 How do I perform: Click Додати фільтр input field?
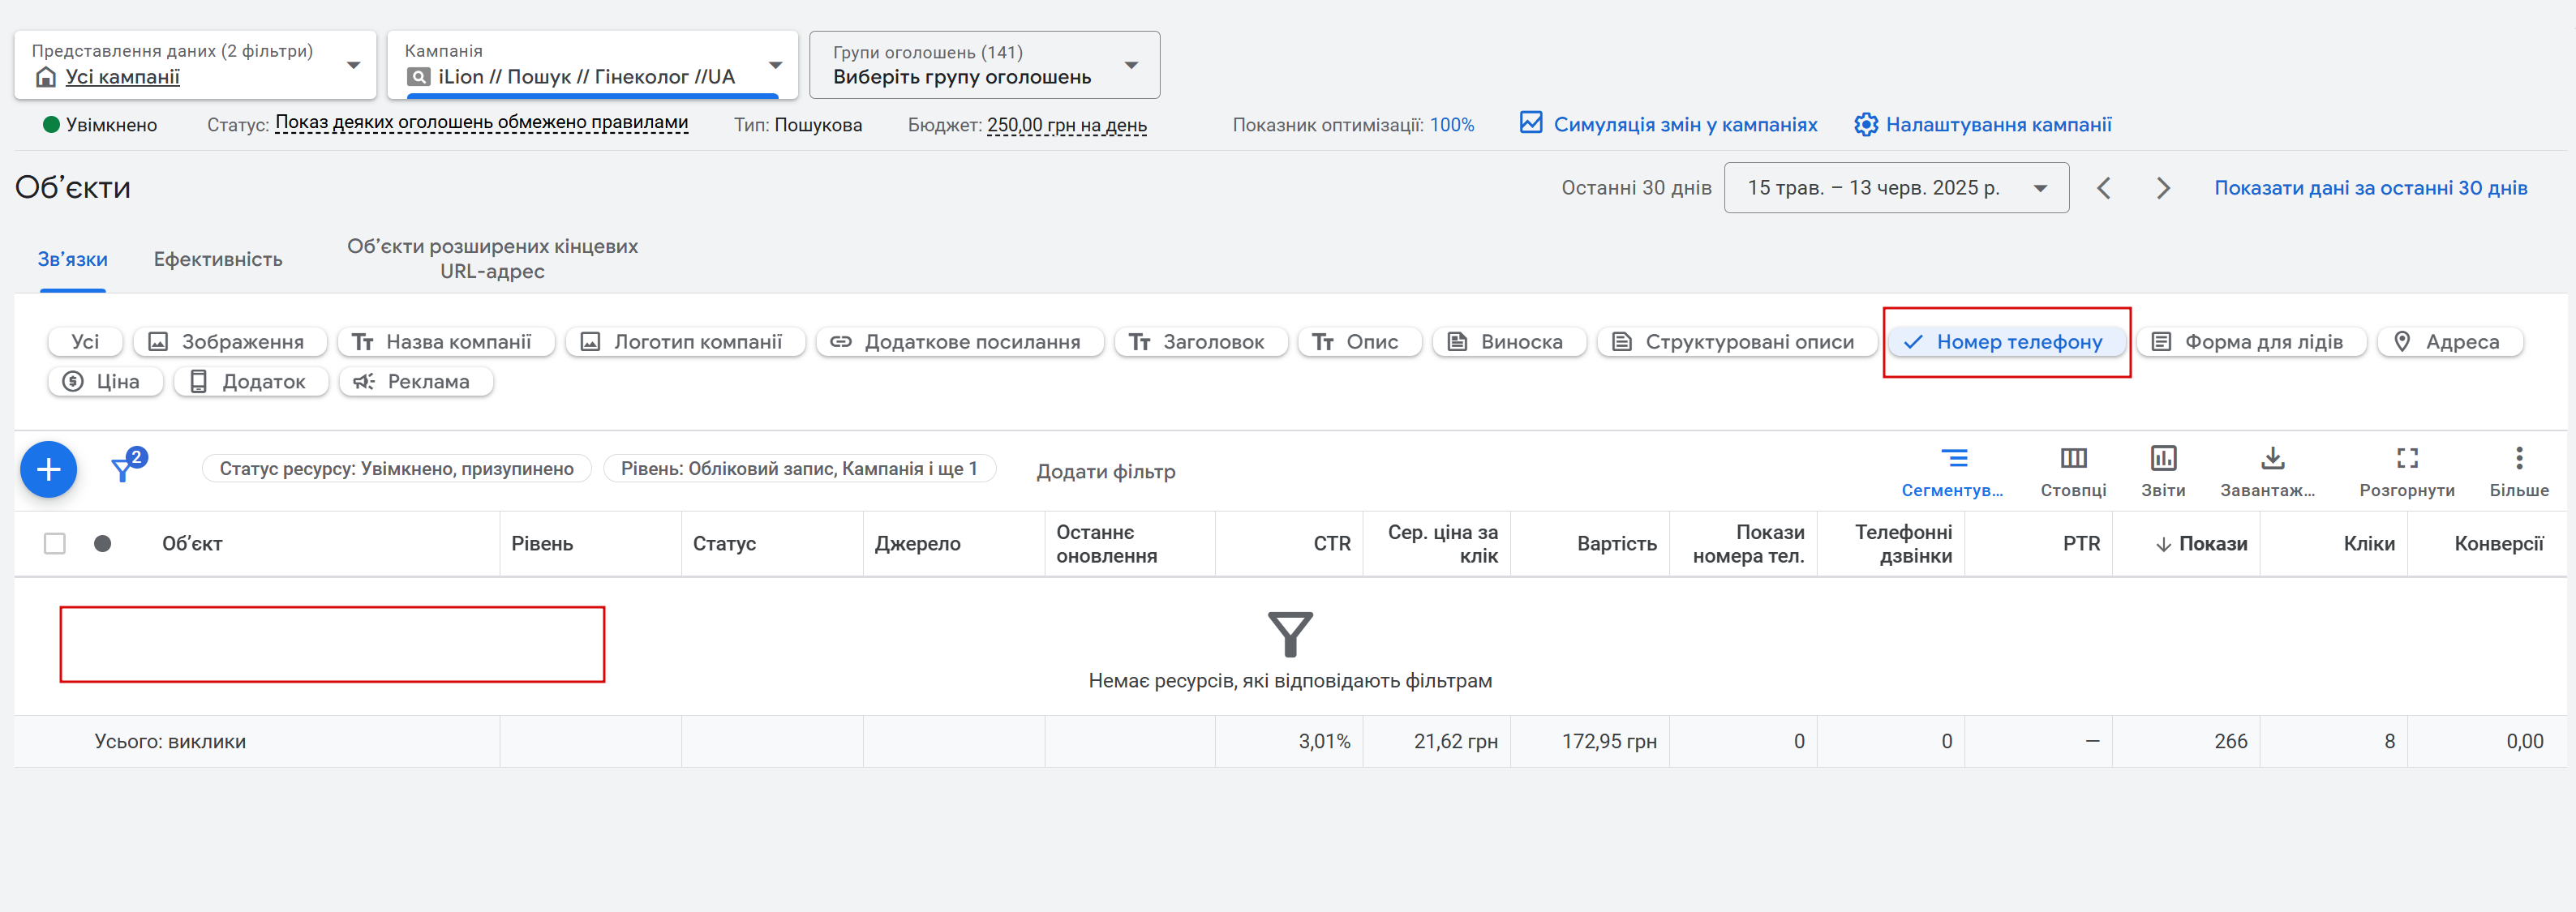click(x=1105, y=471)
